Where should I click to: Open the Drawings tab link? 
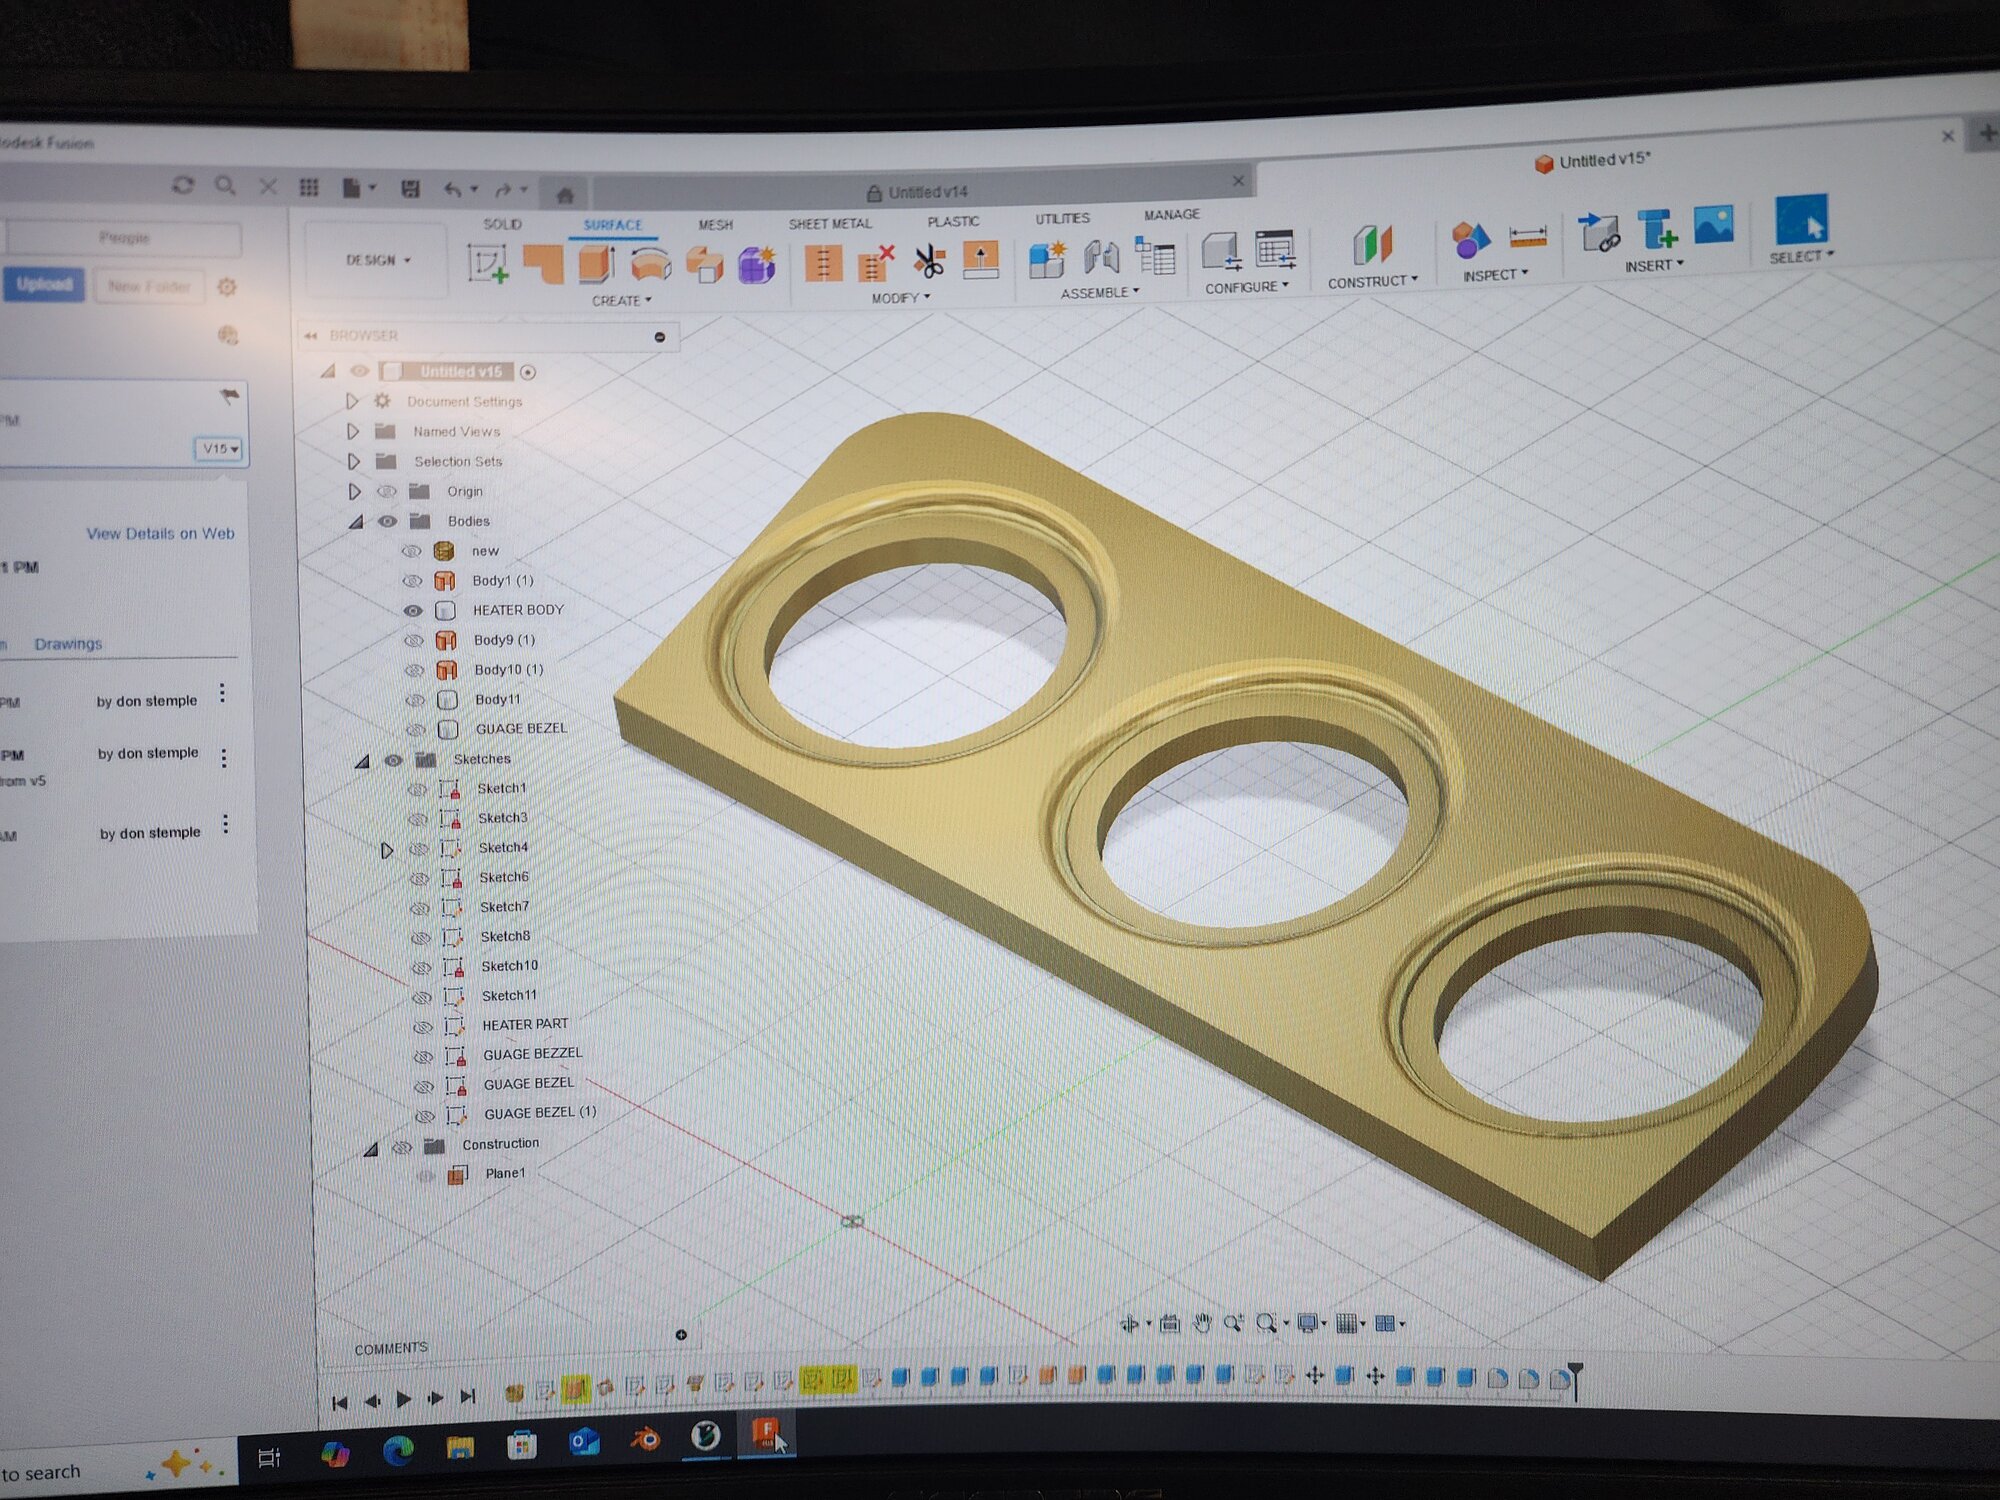click(68, 643)
